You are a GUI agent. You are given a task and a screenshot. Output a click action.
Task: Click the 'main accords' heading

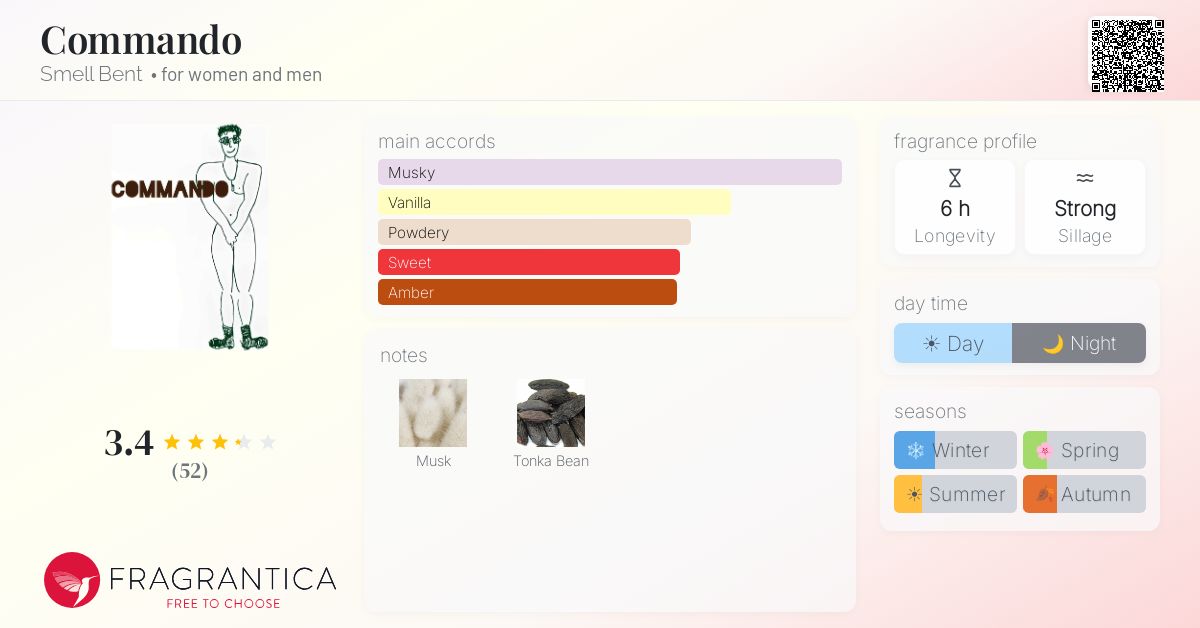437,141
